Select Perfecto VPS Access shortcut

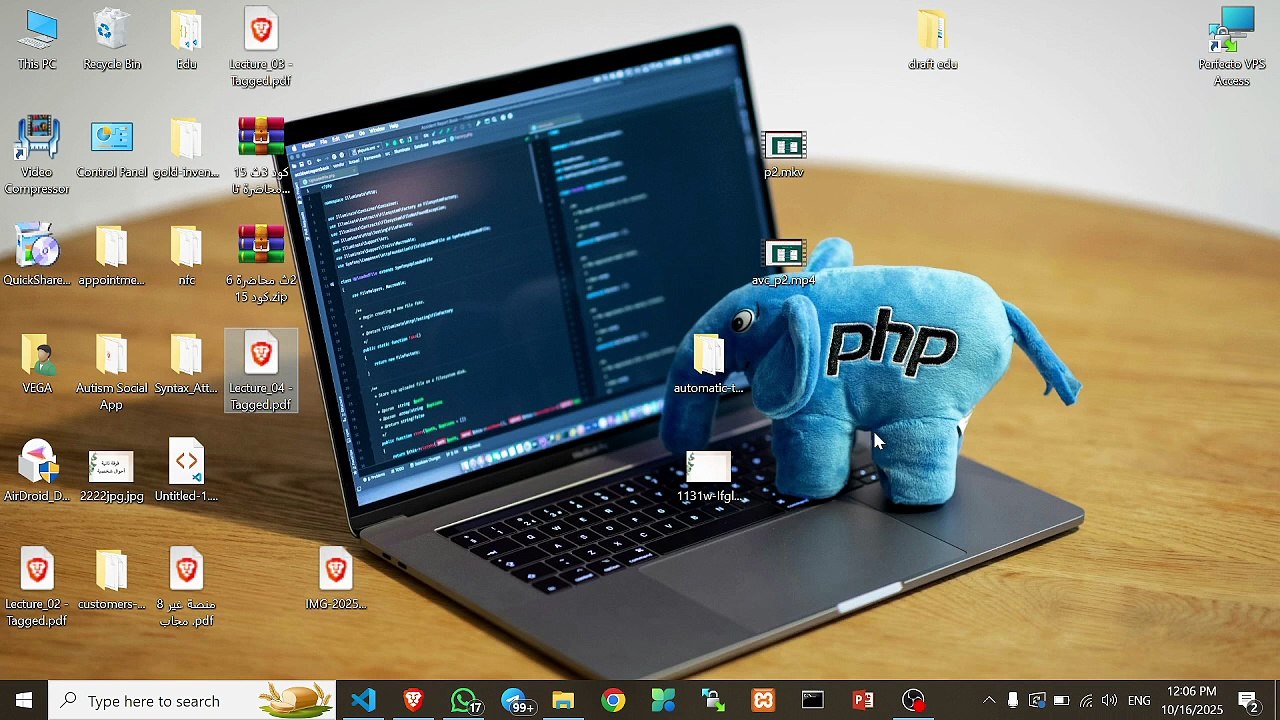point(1232,48)
